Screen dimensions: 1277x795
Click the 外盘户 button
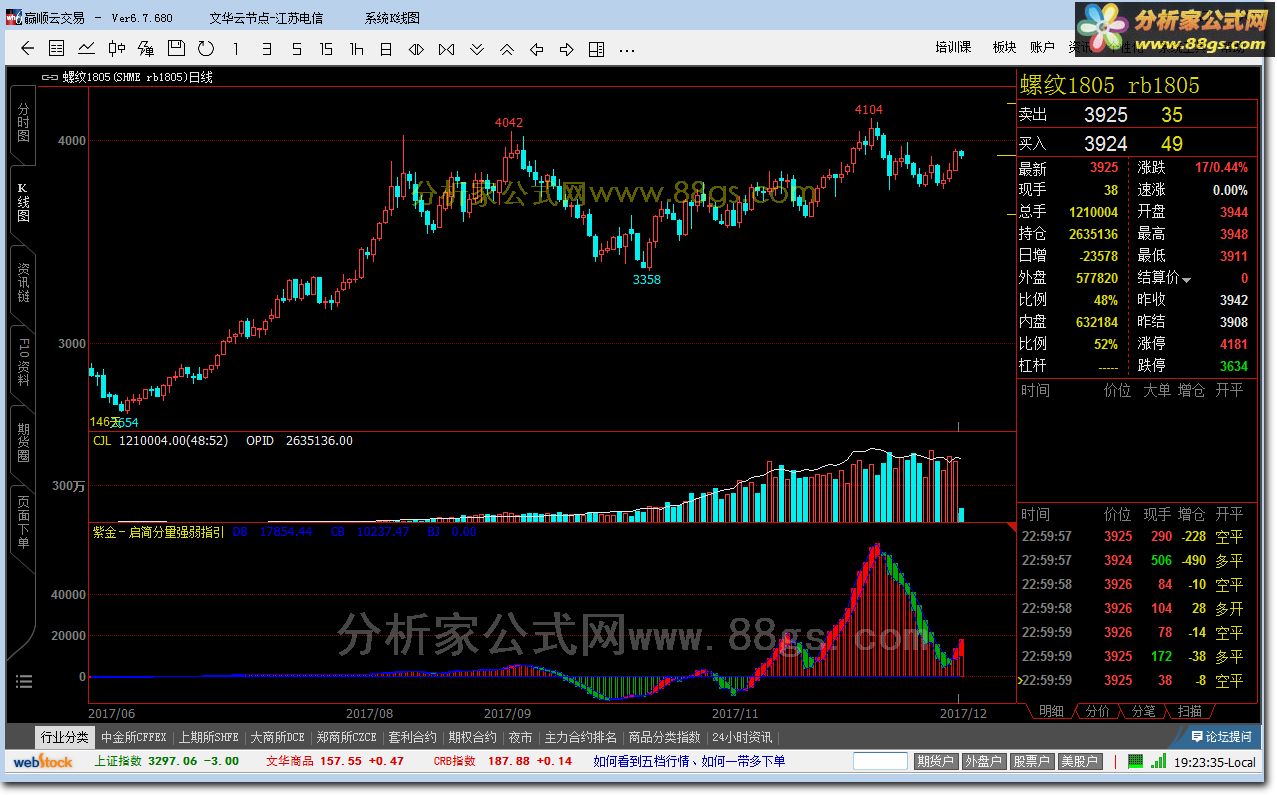(x=983, y=761)
